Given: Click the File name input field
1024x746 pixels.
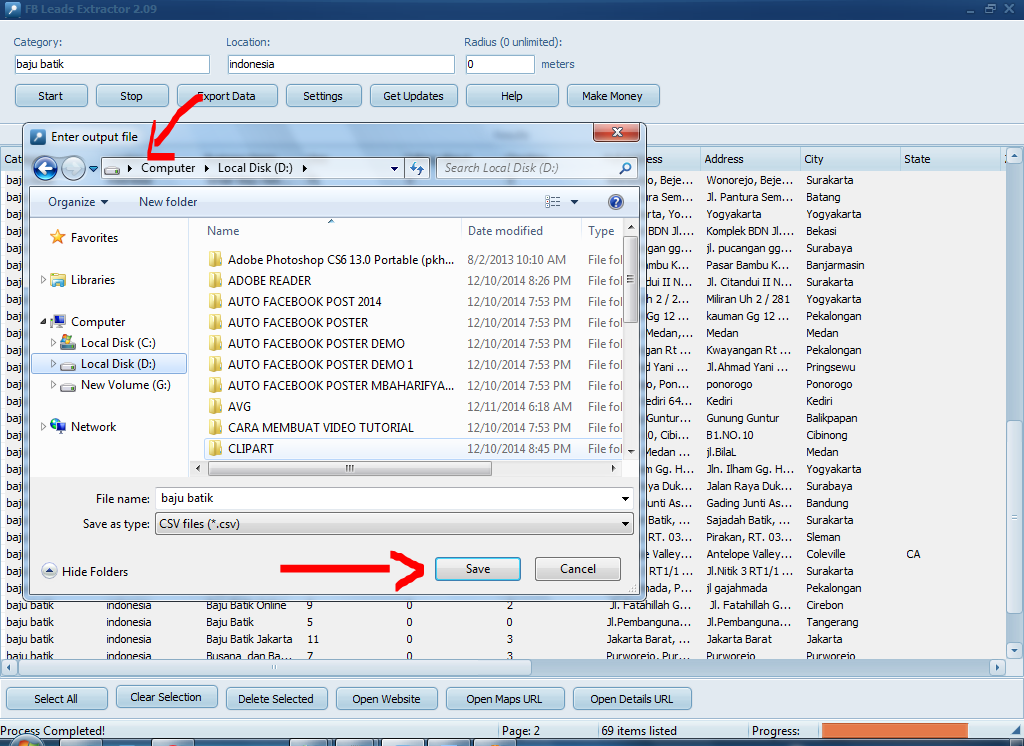Looking at the screenshot, I should pos(388,498).
